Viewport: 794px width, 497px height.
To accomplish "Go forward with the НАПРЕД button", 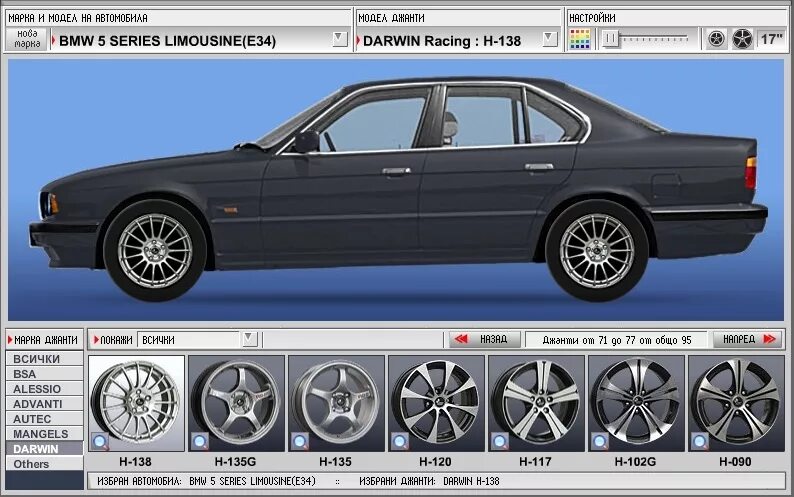I will pos(748,339).
